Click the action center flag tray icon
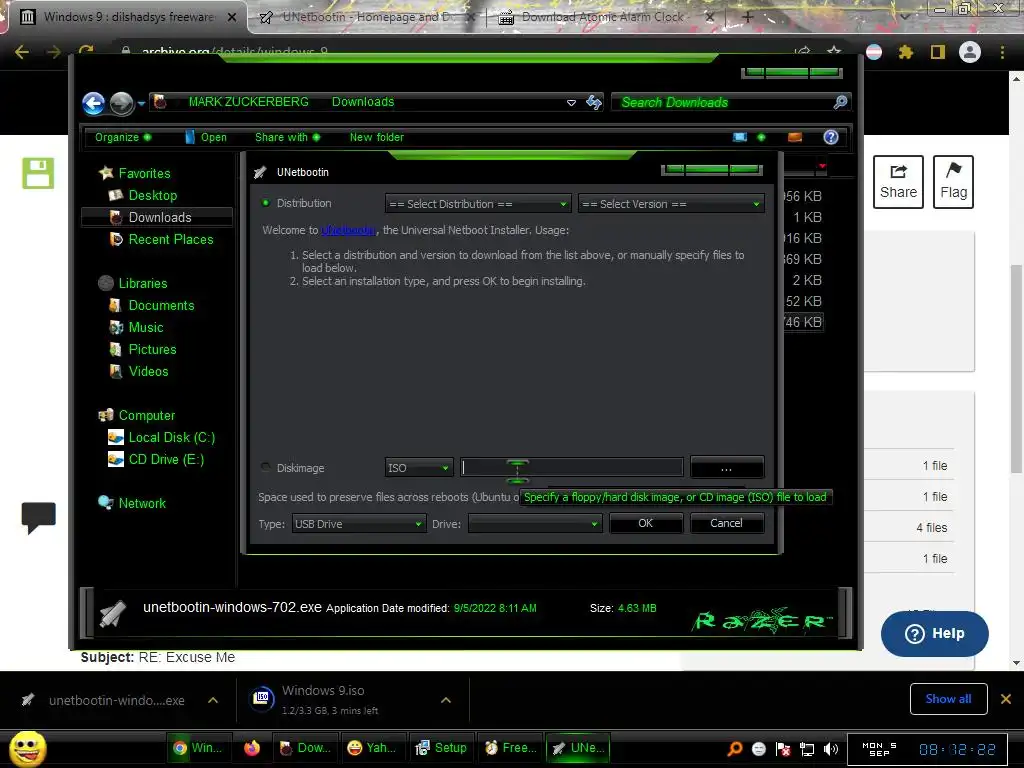This screenshot has width=1024, height=768. (x=783, y=748)
